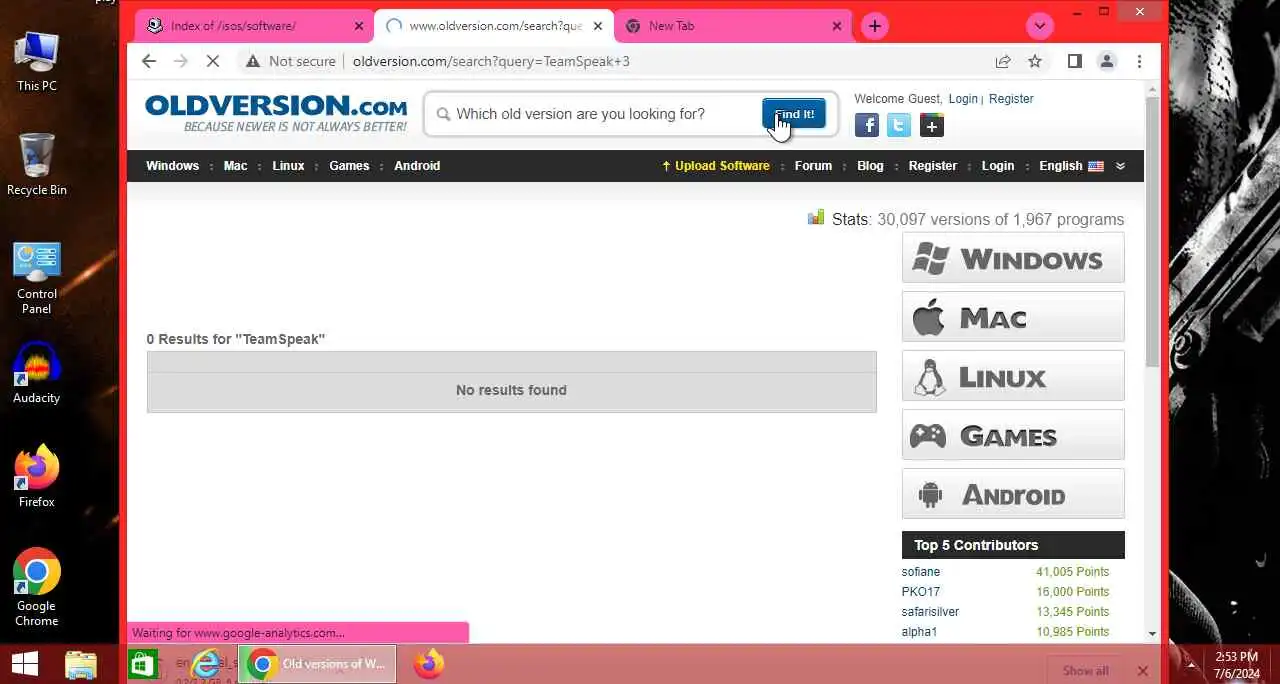Image resolution: width=1280 pixels, height=684 pixels.
Task: Click the Upload Software link
Action: tap(716, 166)
